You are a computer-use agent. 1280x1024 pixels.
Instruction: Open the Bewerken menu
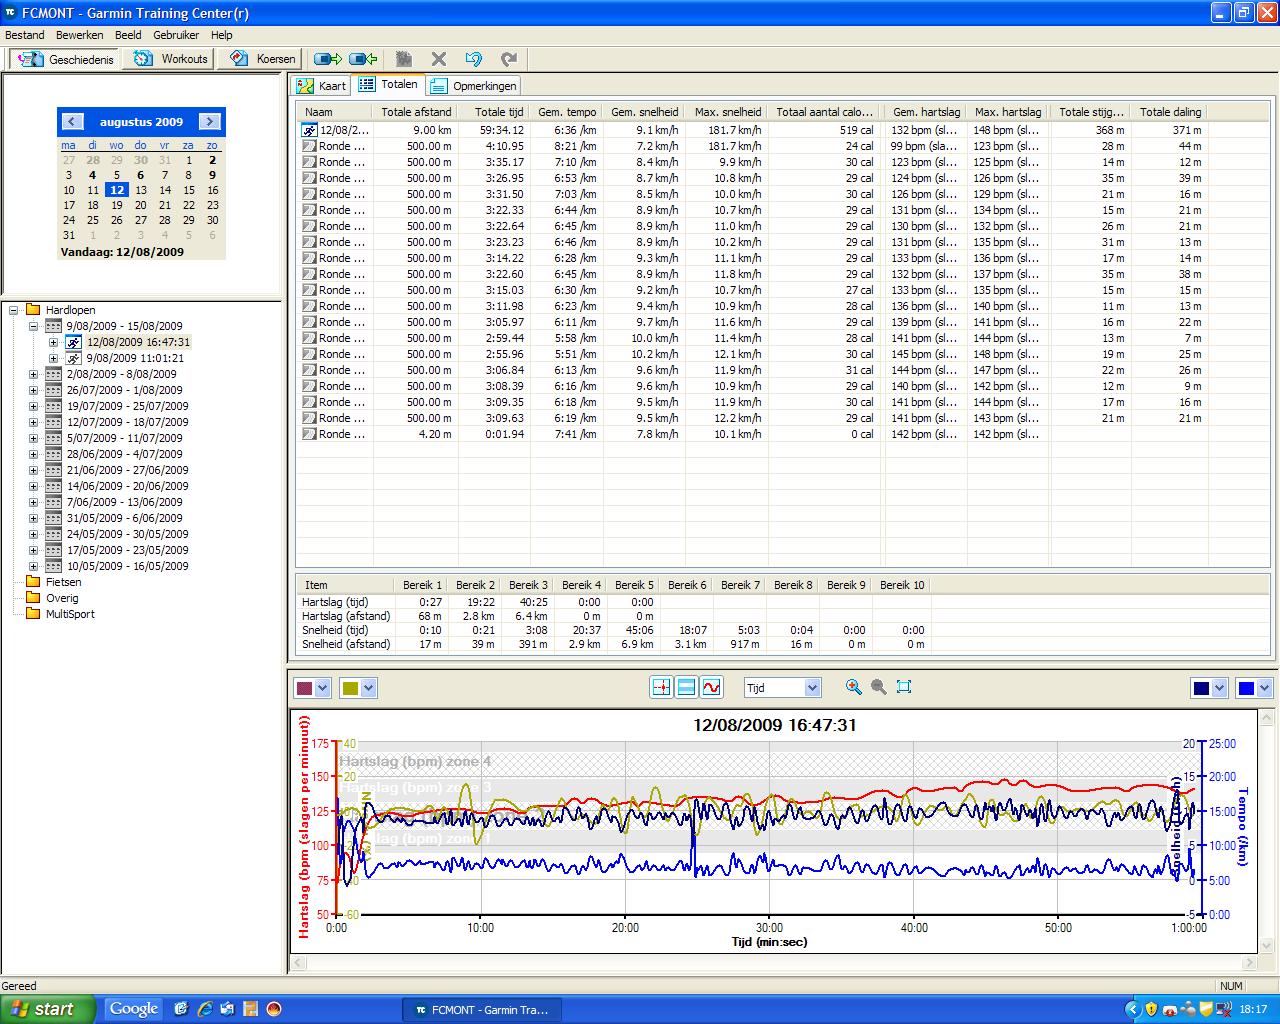click(80, 35)
